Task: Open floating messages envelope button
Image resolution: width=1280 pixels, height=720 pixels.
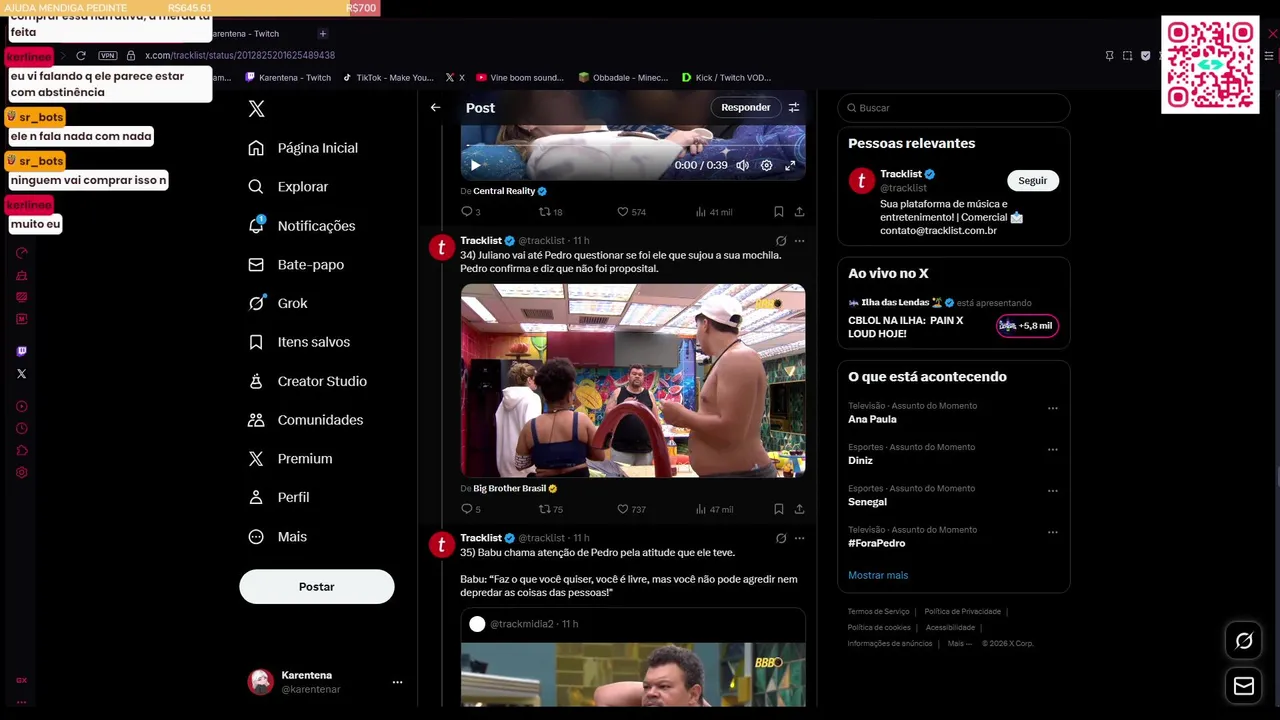Action: click(1244, 686)
